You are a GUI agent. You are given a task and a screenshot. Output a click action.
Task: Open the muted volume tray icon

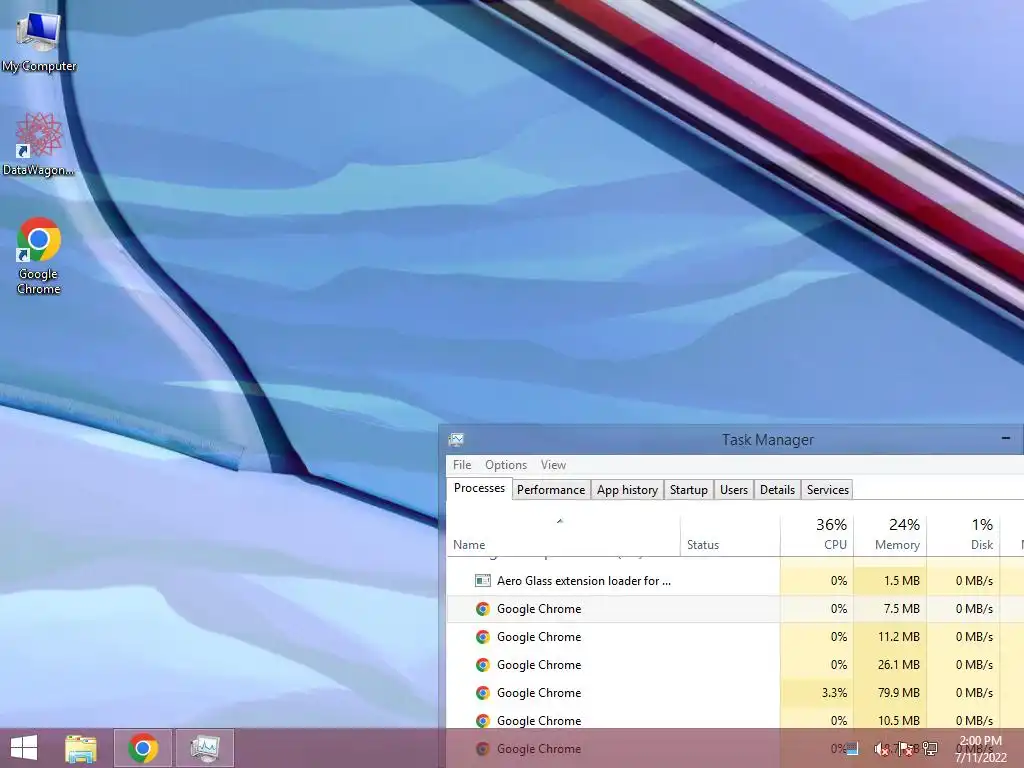881,749
